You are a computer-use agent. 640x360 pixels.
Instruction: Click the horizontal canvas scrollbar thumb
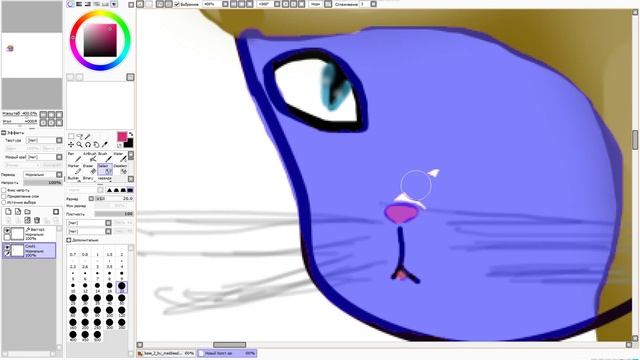click(229, 345)
